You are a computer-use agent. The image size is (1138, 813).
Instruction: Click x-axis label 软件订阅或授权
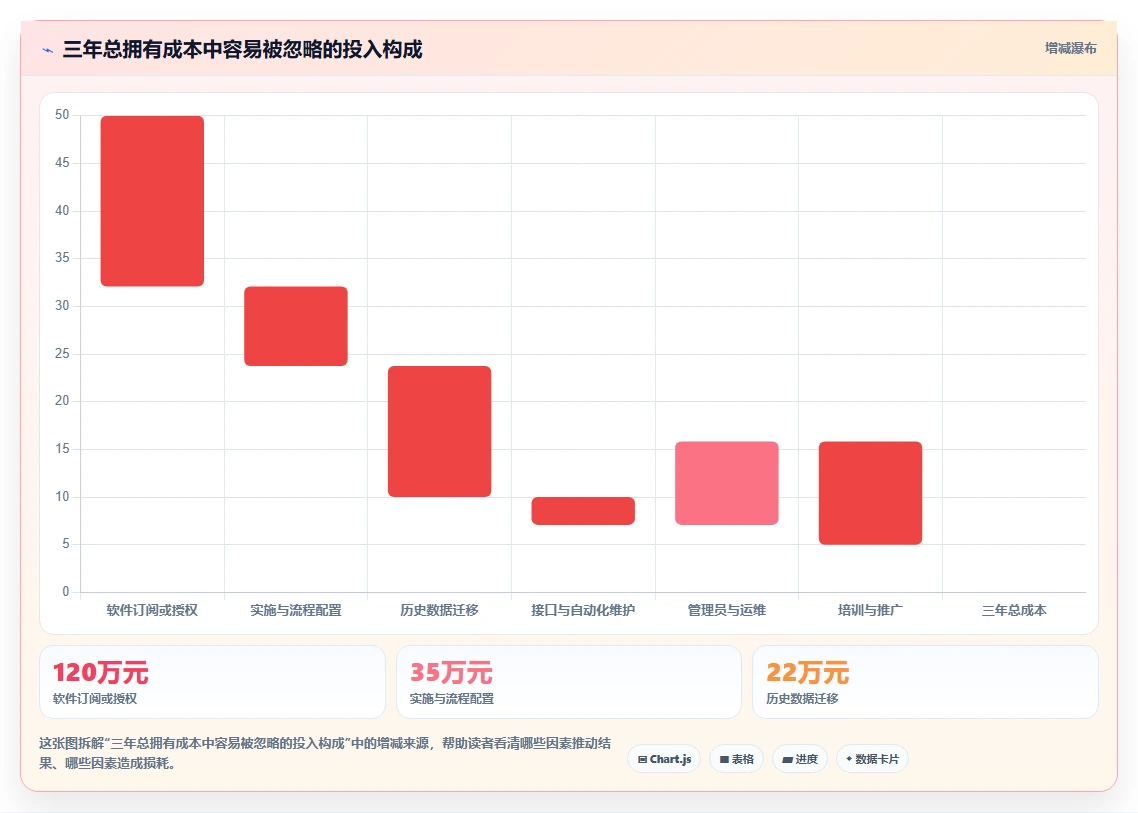(x=152, y=610)
